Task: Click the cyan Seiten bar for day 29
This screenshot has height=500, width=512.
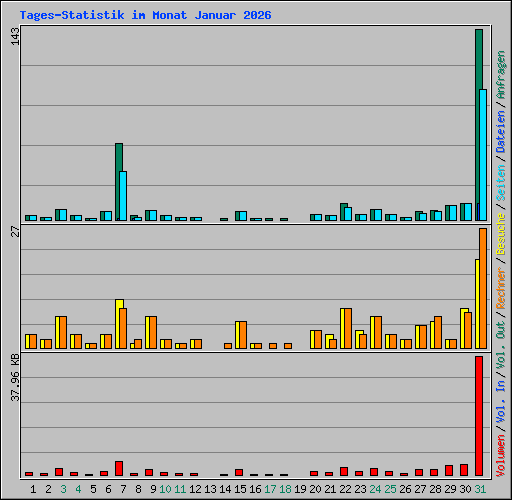Action: (453, 213)
